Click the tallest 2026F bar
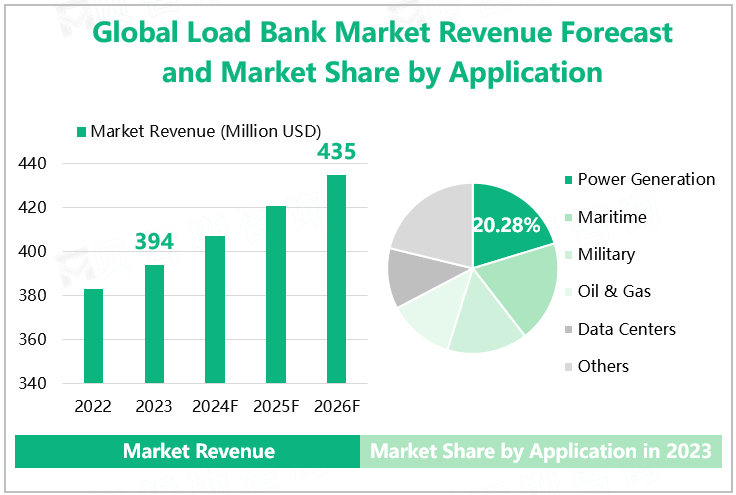 click(335, 280)
